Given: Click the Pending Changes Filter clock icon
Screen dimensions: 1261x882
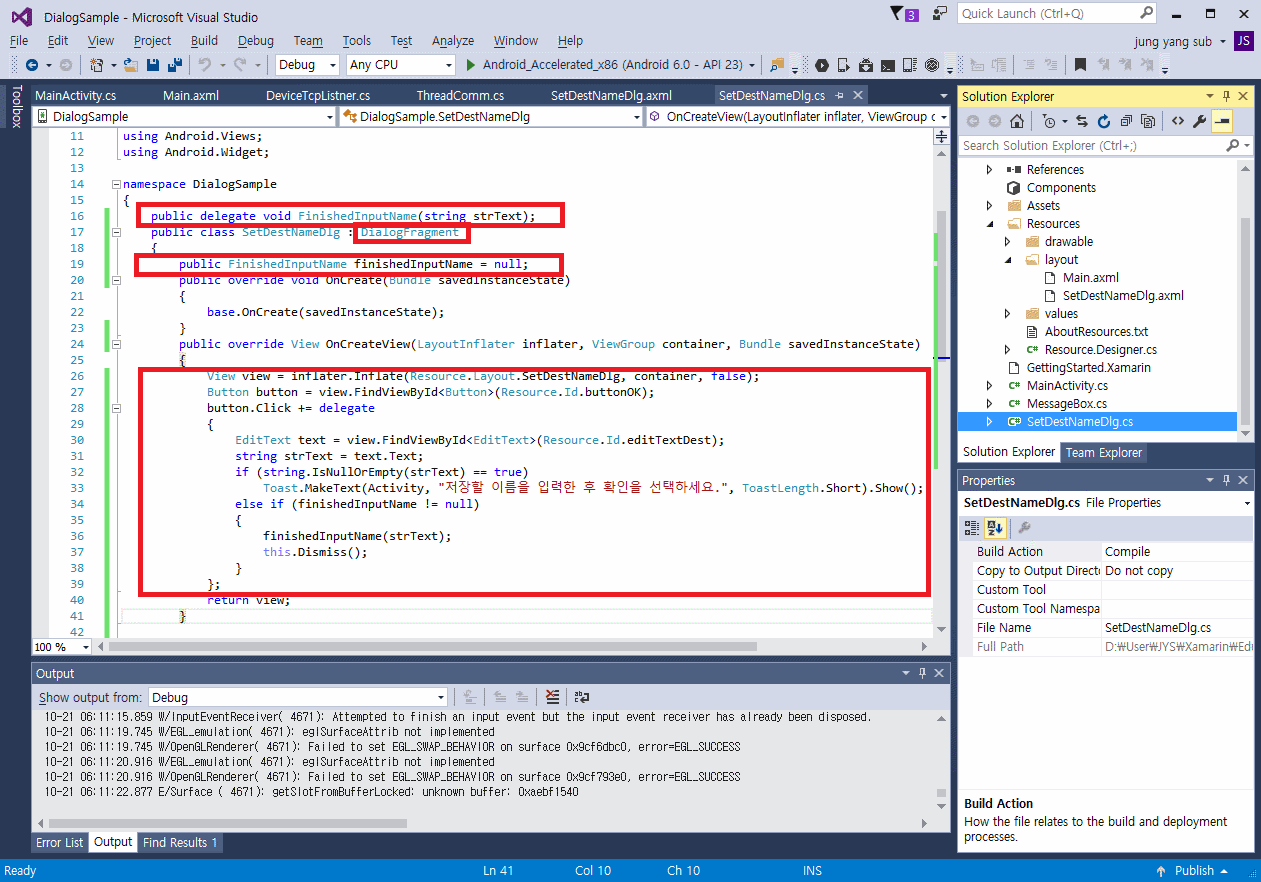Looking at the screenshot, I should point(1049,121).
